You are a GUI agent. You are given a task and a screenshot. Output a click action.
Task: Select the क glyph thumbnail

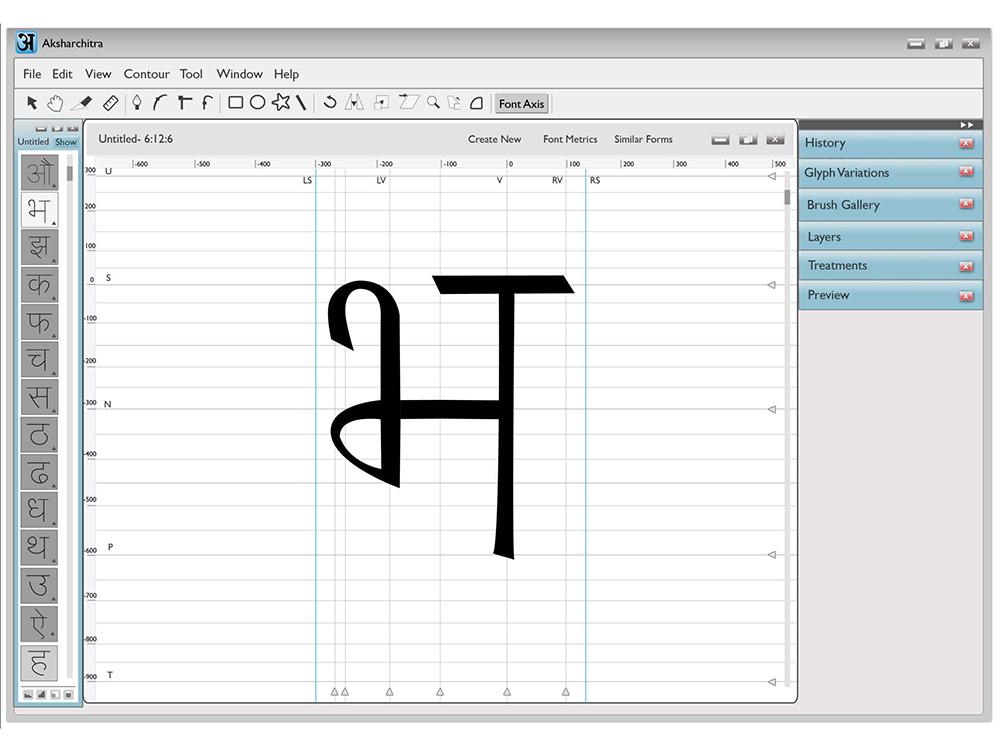[x=39, y=285]
